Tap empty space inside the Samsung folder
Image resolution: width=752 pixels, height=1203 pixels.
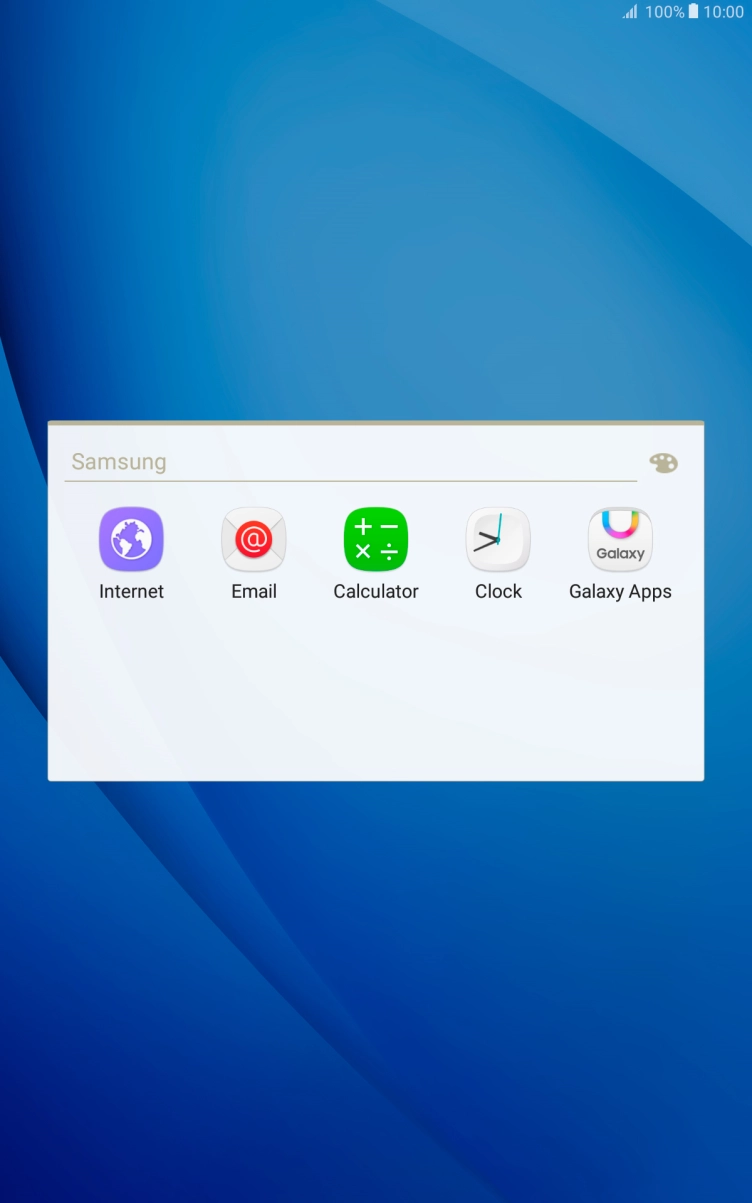pyautogui.click(x=376, y=700)
